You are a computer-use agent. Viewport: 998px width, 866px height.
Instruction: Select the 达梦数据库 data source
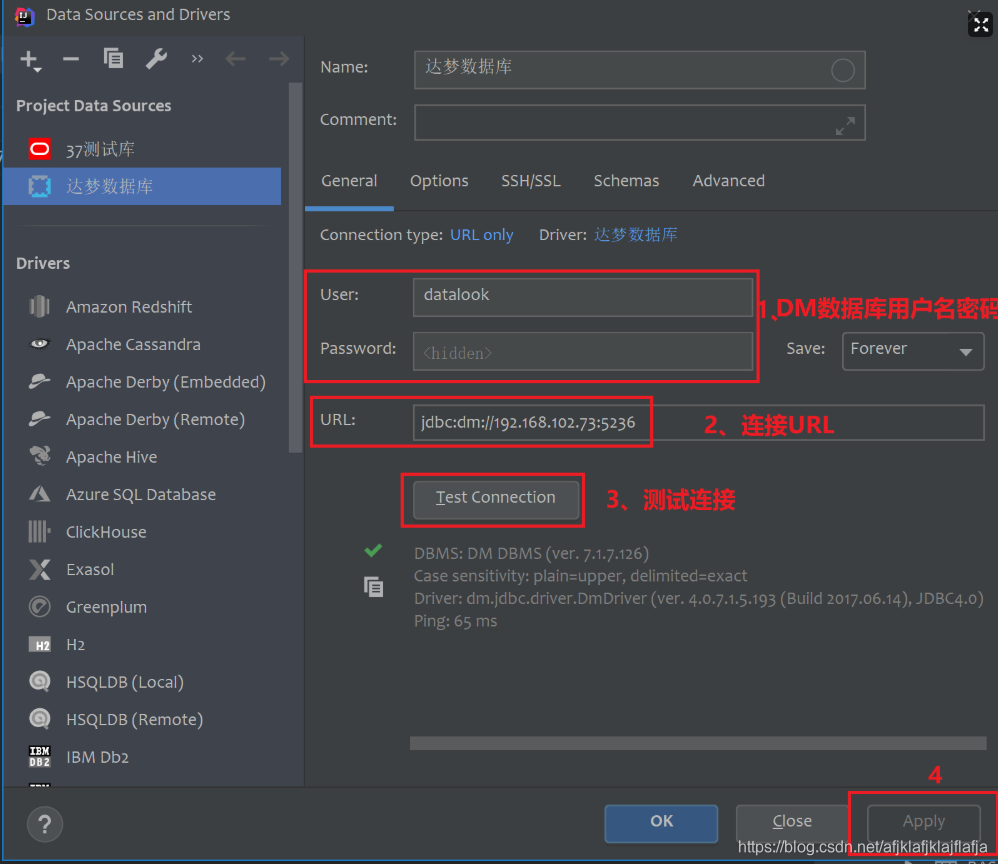point(142,186)
